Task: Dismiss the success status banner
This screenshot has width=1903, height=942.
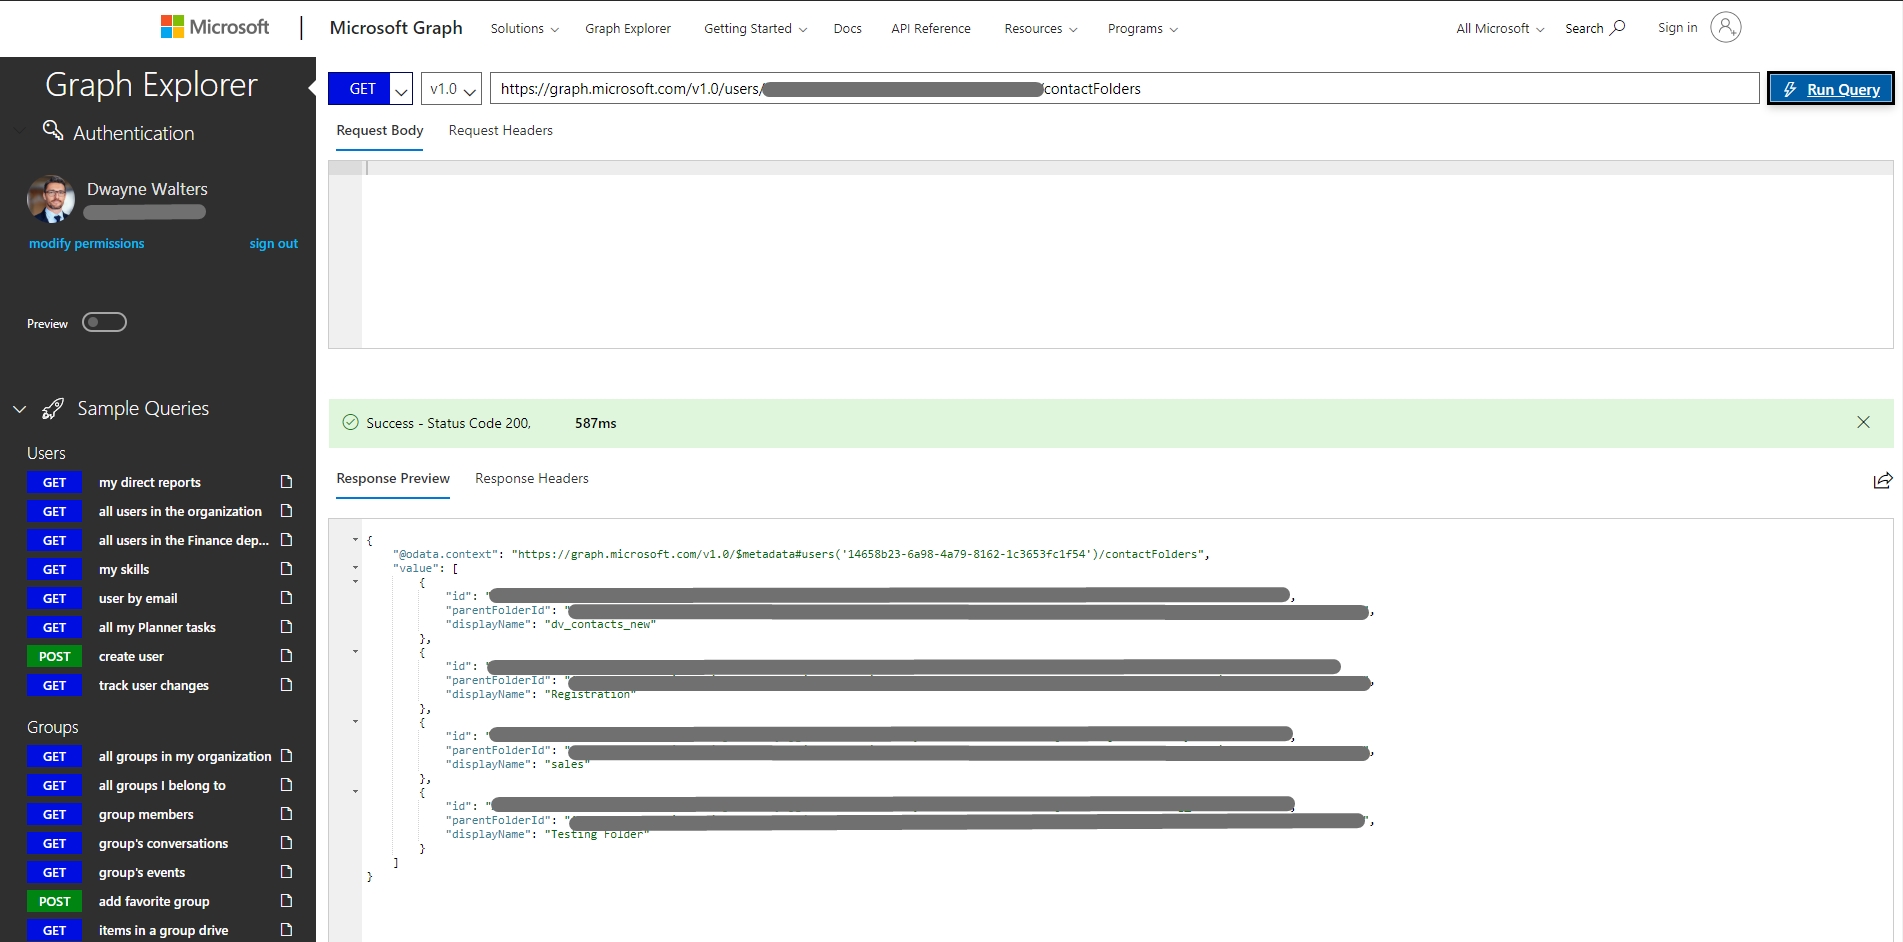Action: click(1863, 422)
